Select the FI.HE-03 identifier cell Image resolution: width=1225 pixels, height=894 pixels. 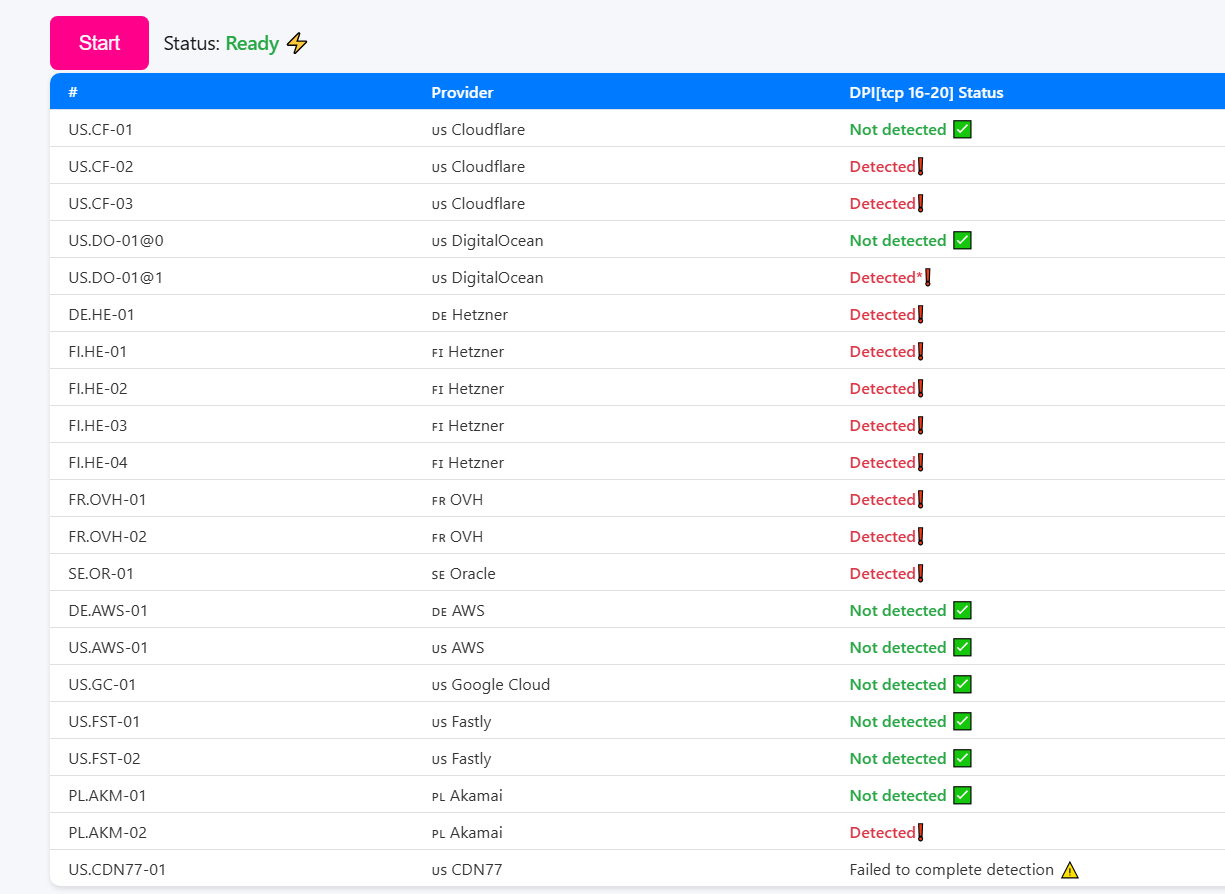(97, 425)
